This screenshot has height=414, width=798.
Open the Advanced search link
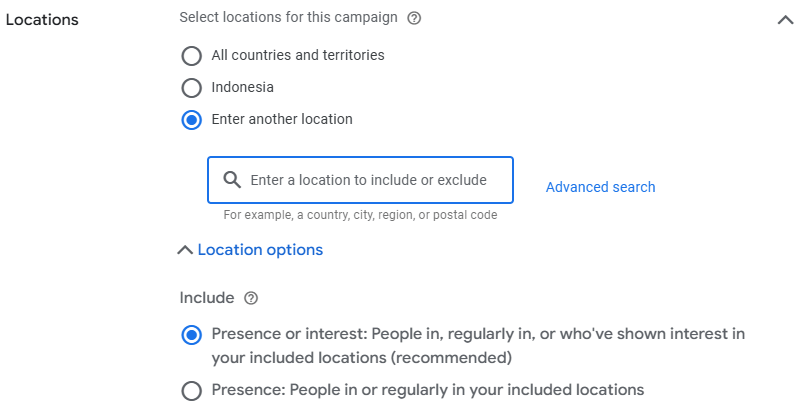600,187
